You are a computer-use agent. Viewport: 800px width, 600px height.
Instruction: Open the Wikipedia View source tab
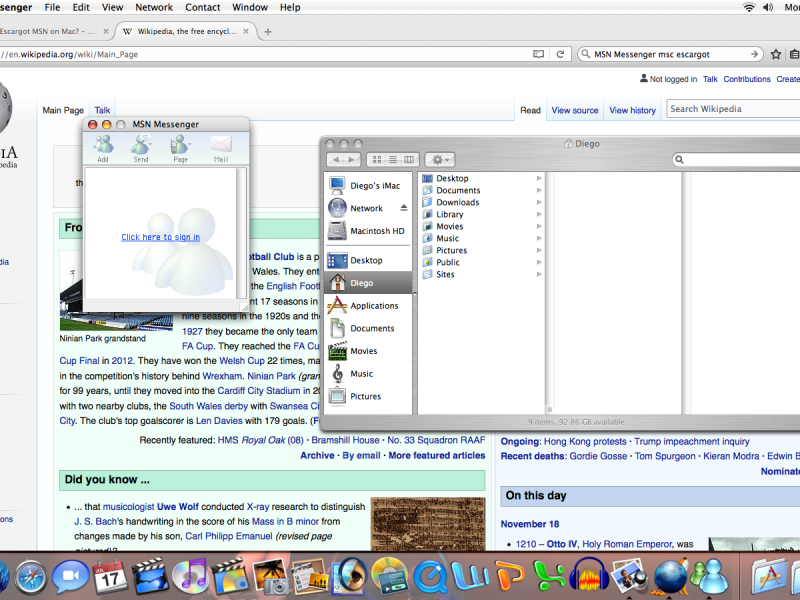click(575, 110)
